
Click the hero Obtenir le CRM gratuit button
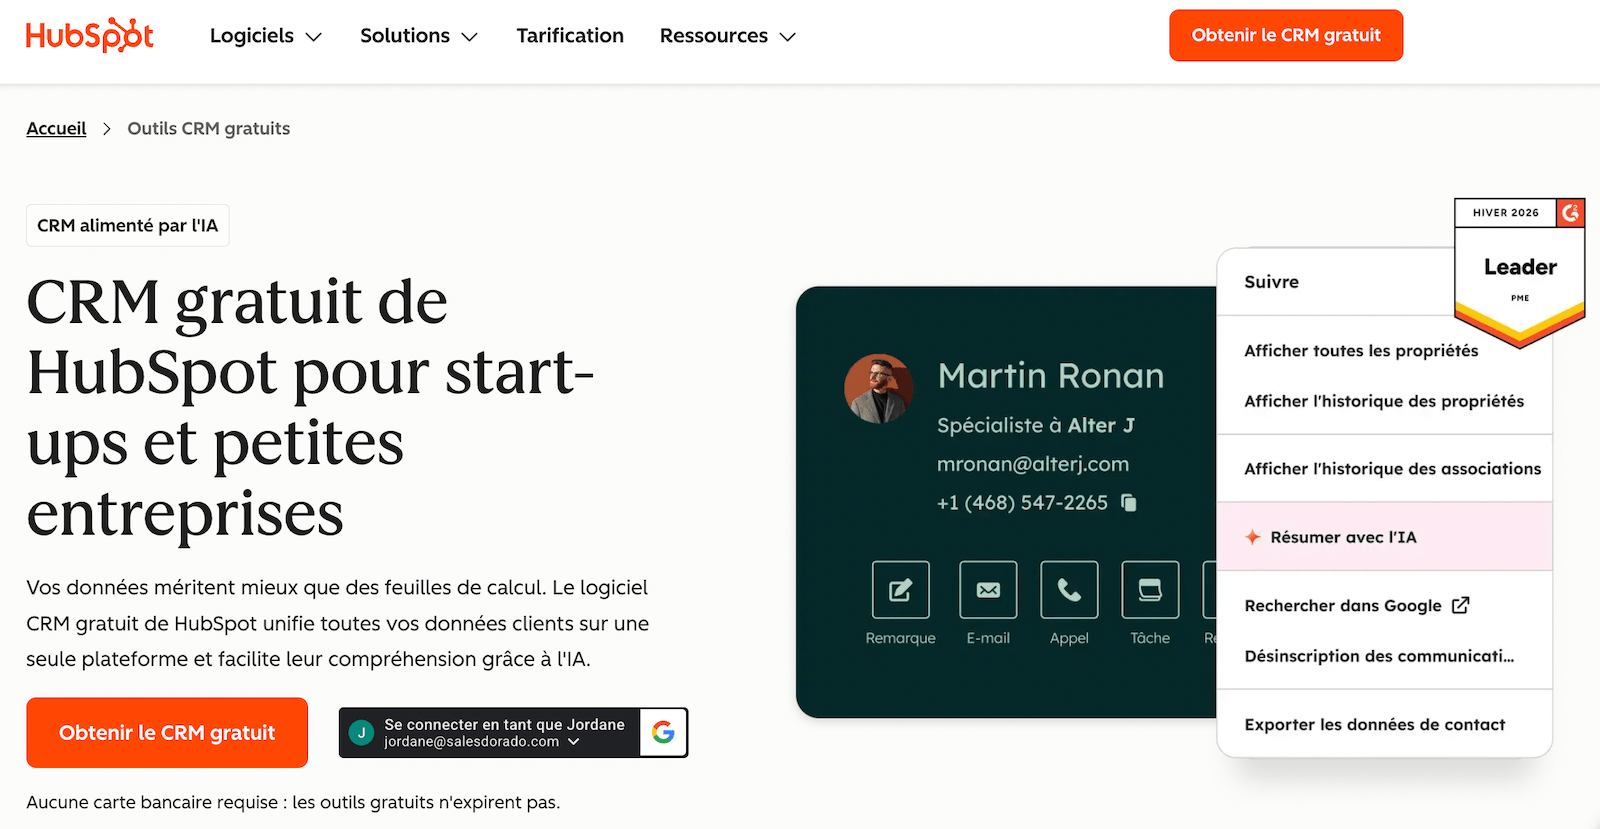pyautogui.click(x=167, y=733)
